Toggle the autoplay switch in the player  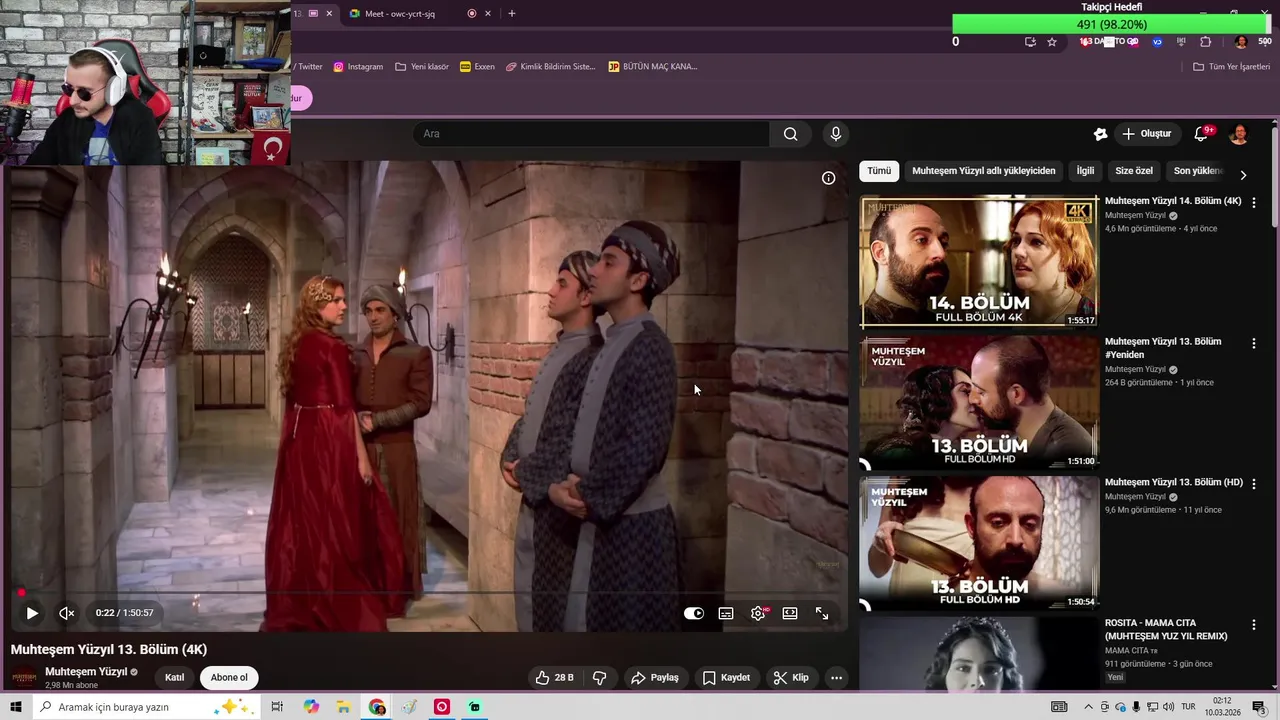[694, 613]
